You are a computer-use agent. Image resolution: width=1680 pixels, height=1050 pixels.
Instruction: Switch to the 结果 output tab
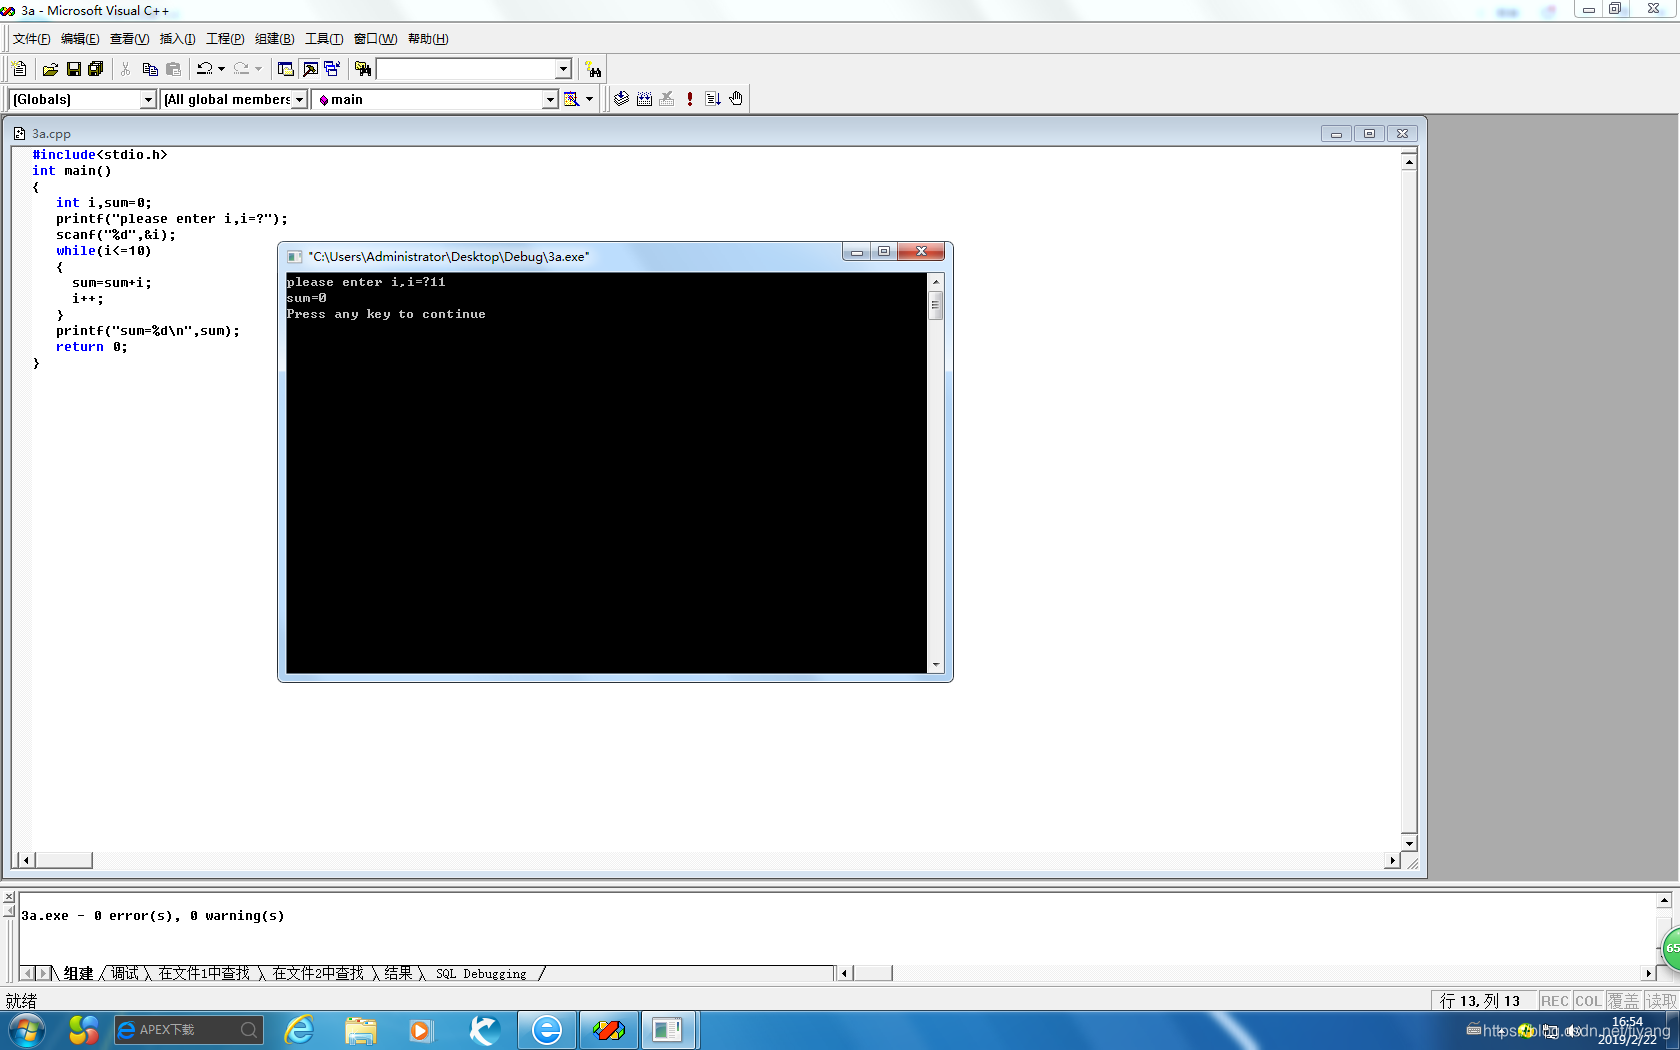pyautogui.click(x=398, y=973)
